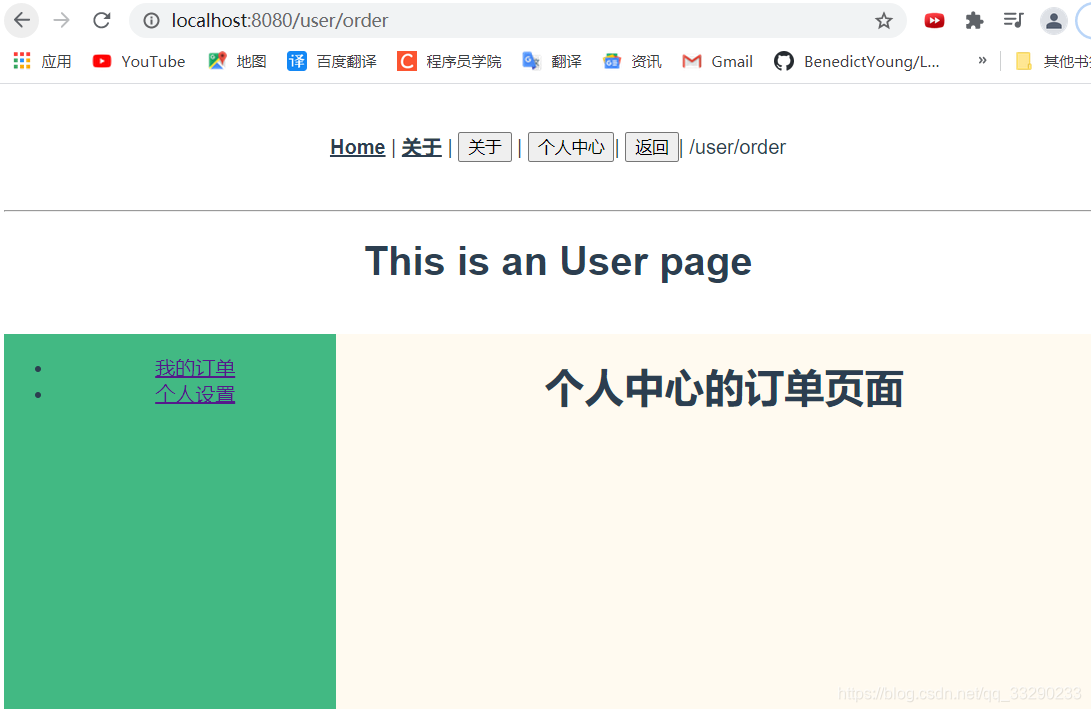
Task: Open the 个人设置 sidebar link
Action: (195, 394)
